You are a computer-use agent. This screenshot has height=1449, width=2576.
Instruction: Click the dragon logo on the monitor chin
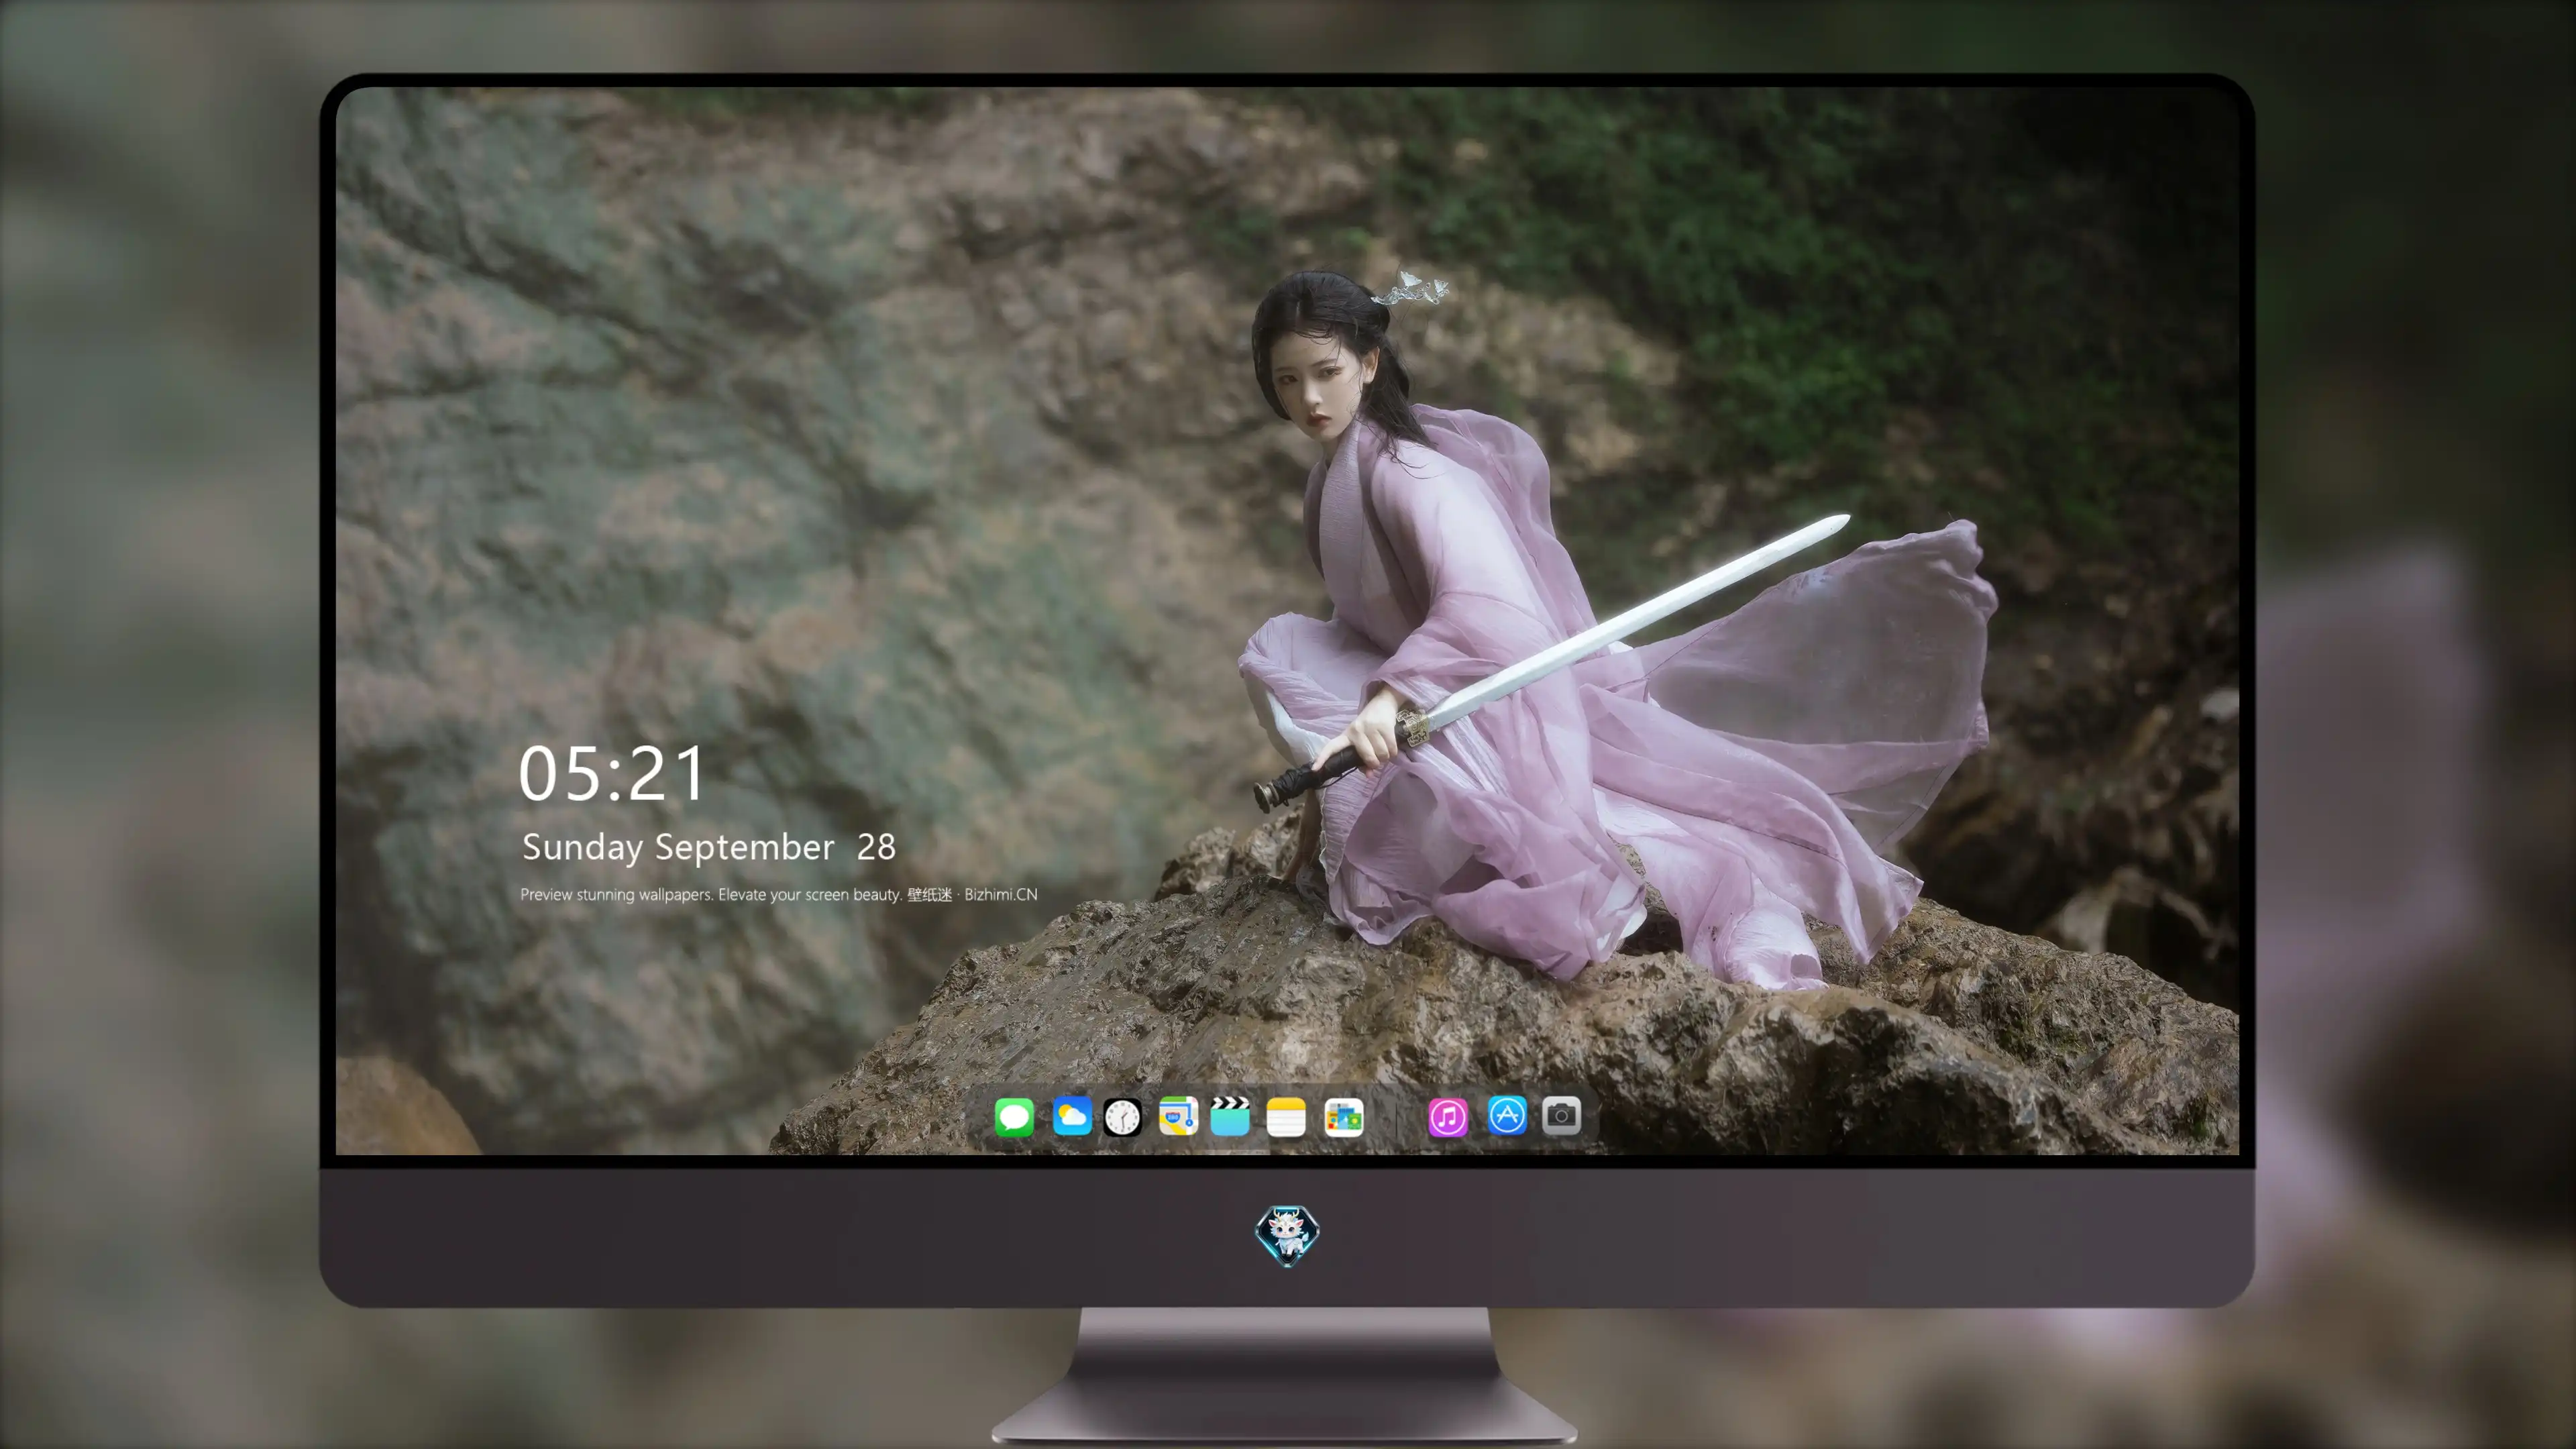1287,1236
